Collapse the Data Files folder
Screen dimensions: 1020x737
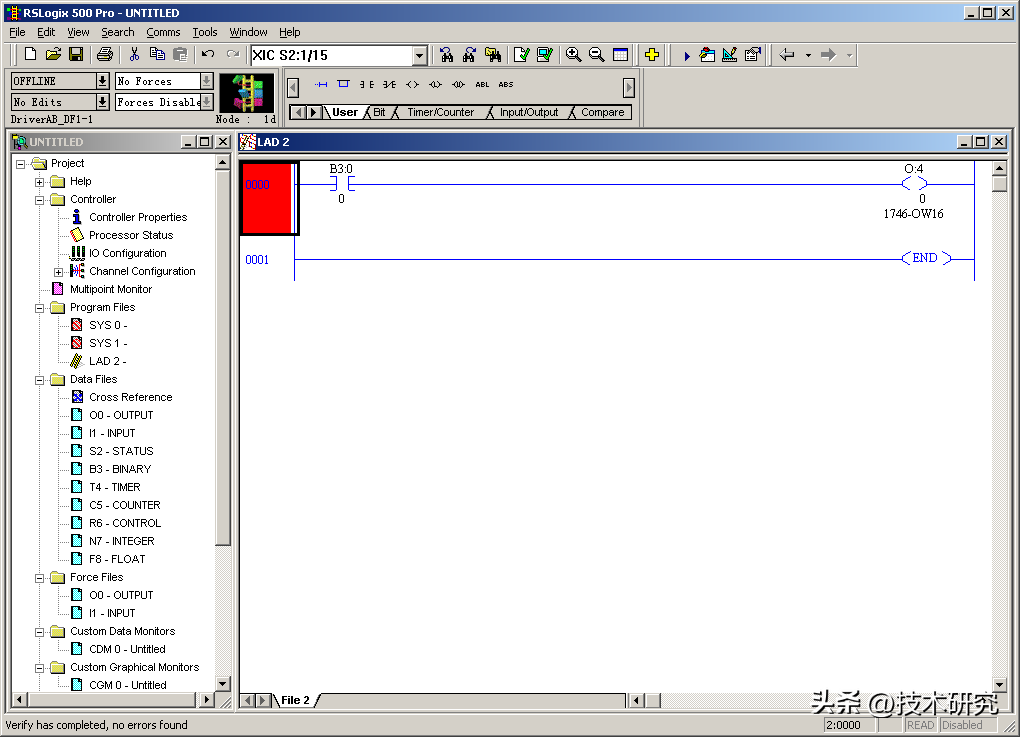[x=40, y=380]
